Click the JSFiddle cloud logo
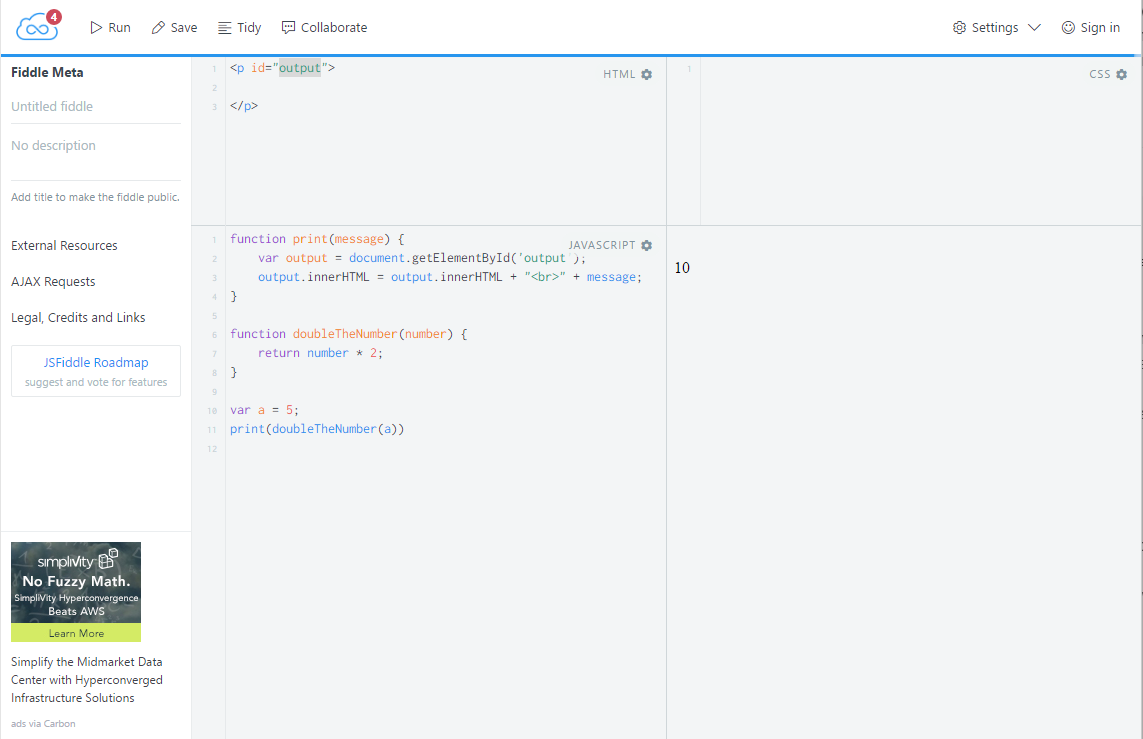Viewport: 1143px width, 739px height. [37, 27]
